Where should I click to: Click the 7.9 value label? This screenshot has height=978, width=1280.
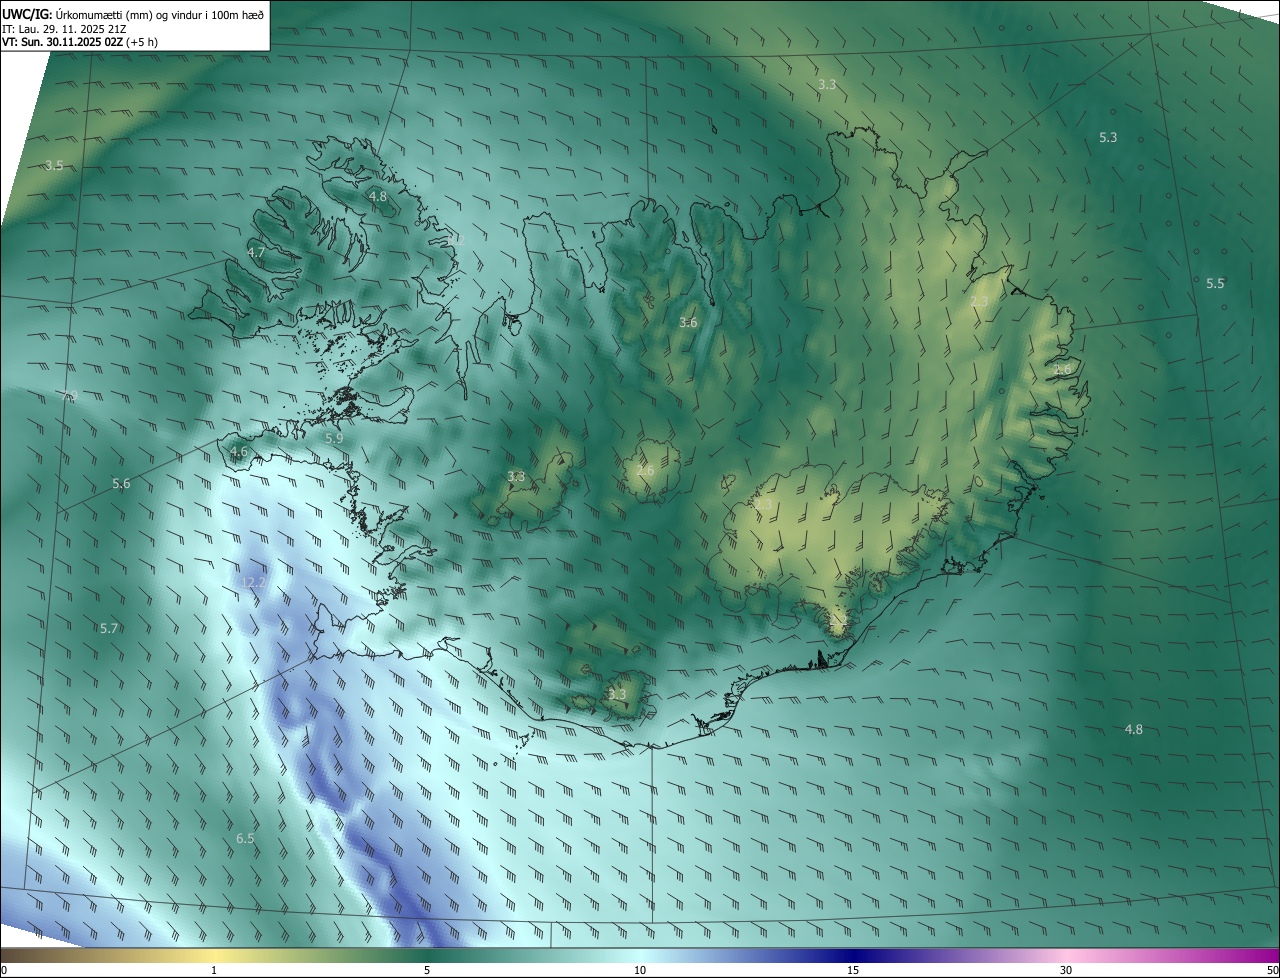[69, 396]
